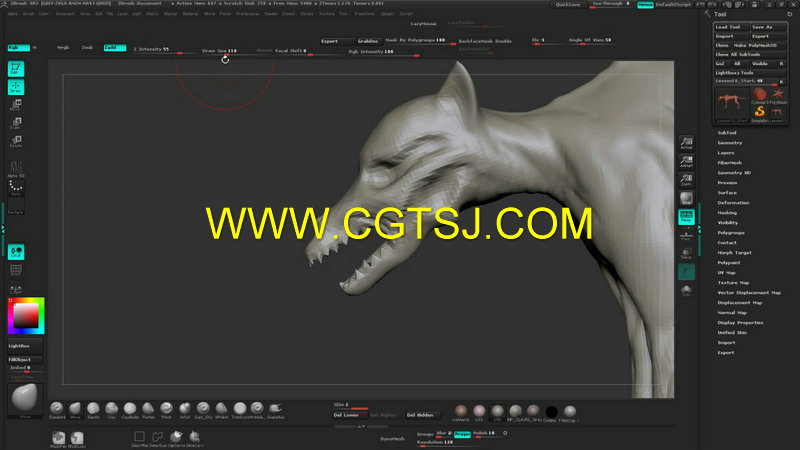This screenshot has width=800, height=450.
Task: Toggle the DynaMesh Project option
Action: [x=462, y=434]
